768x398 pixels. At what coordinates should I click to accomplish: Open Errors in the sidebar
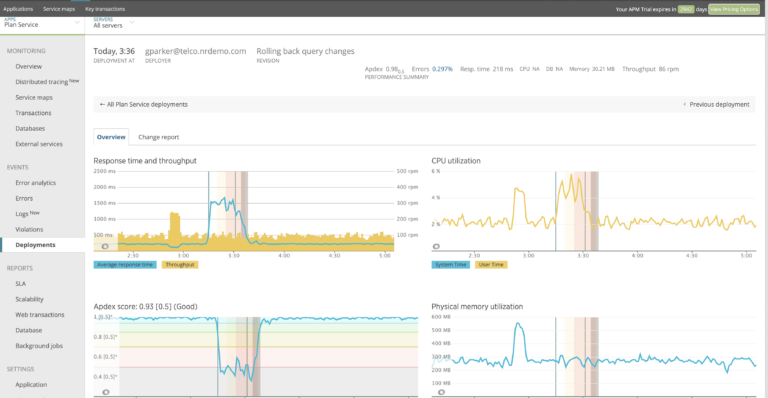point(24,198)
